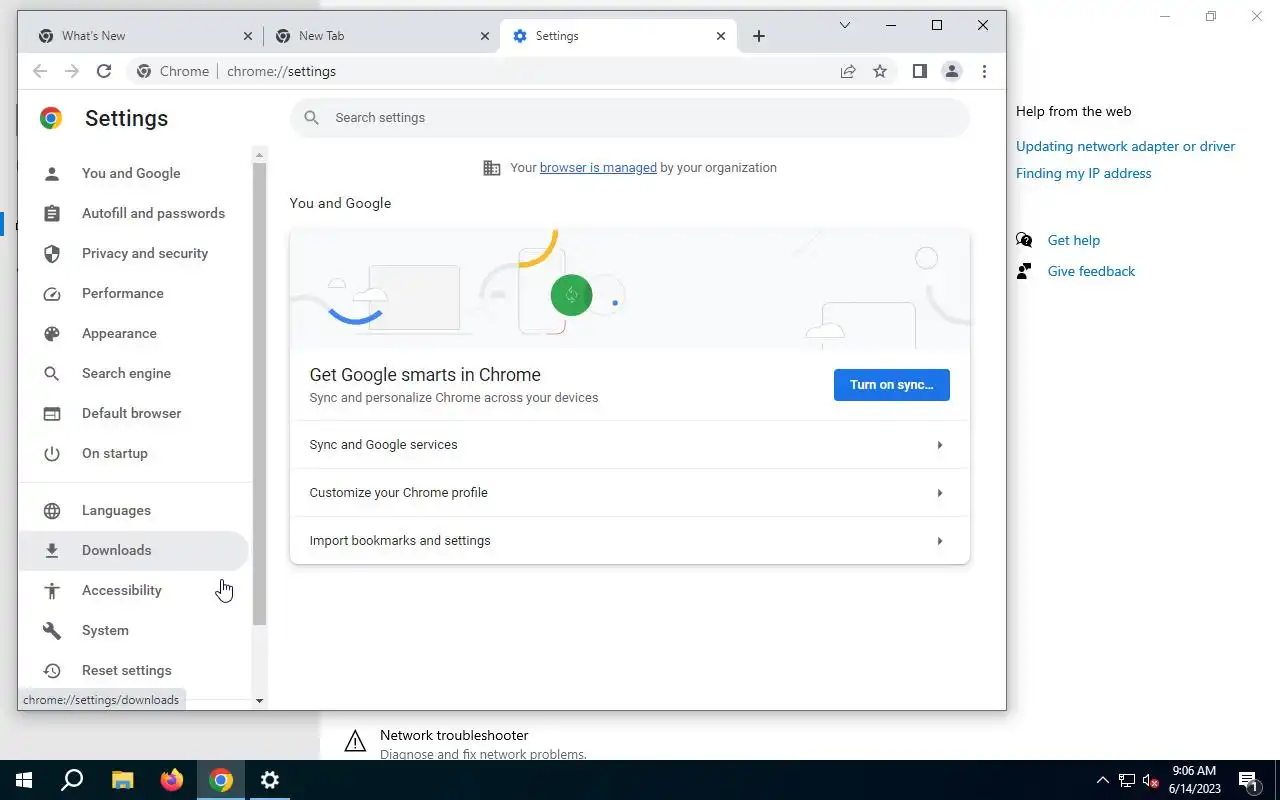Open Chrome's three-dot menu
1280x800 pixels.
pos(984,71)
